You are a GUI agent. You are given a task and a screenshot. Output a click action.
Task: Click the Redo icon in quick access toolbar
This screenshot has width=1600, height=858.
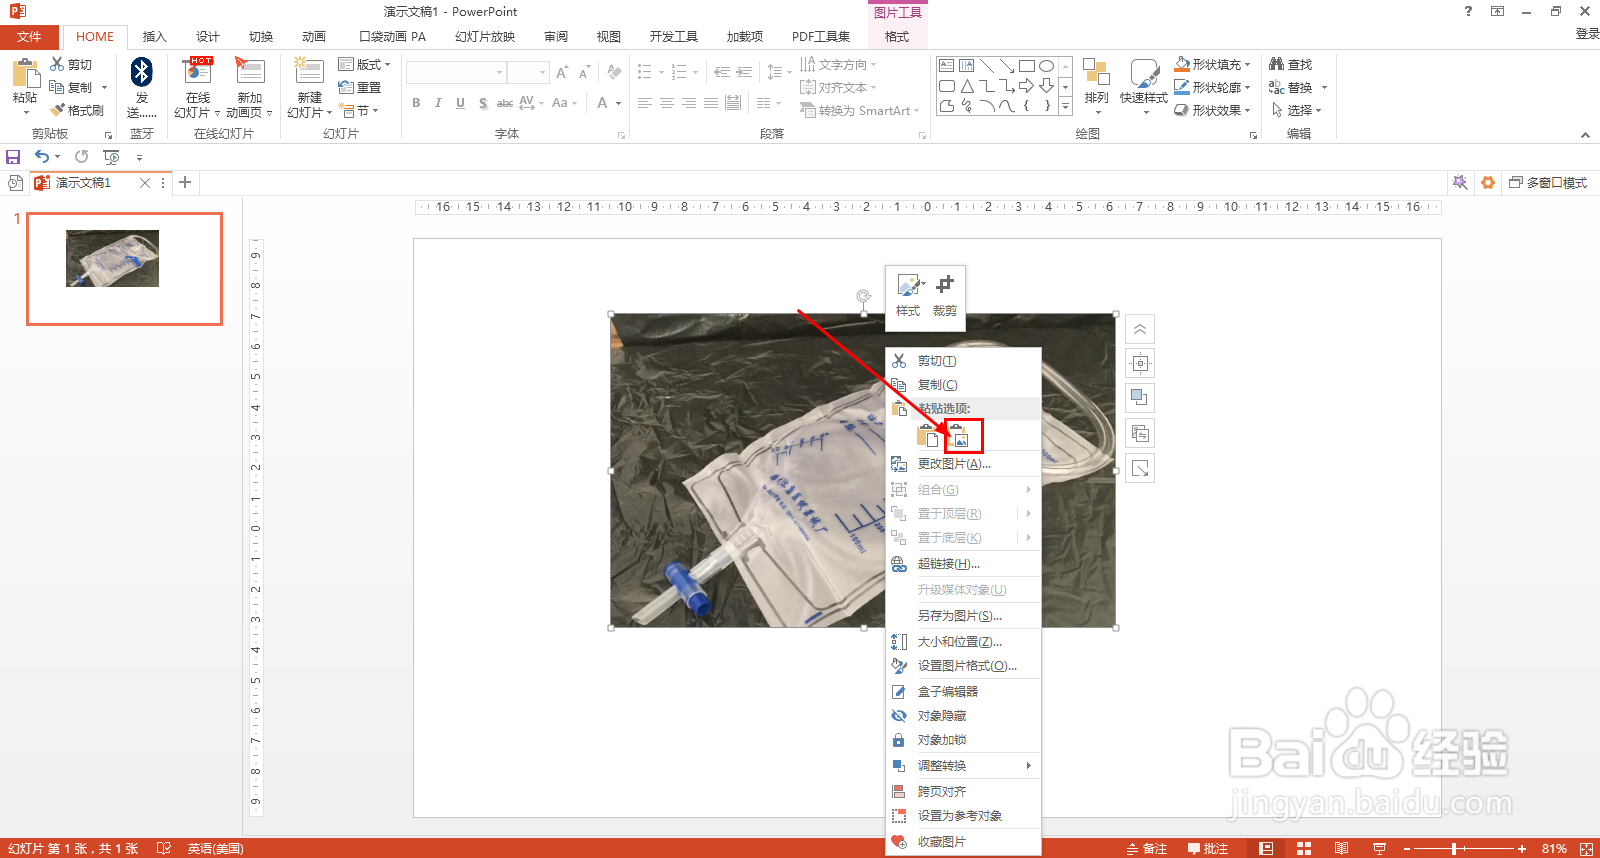coord(81,157)
